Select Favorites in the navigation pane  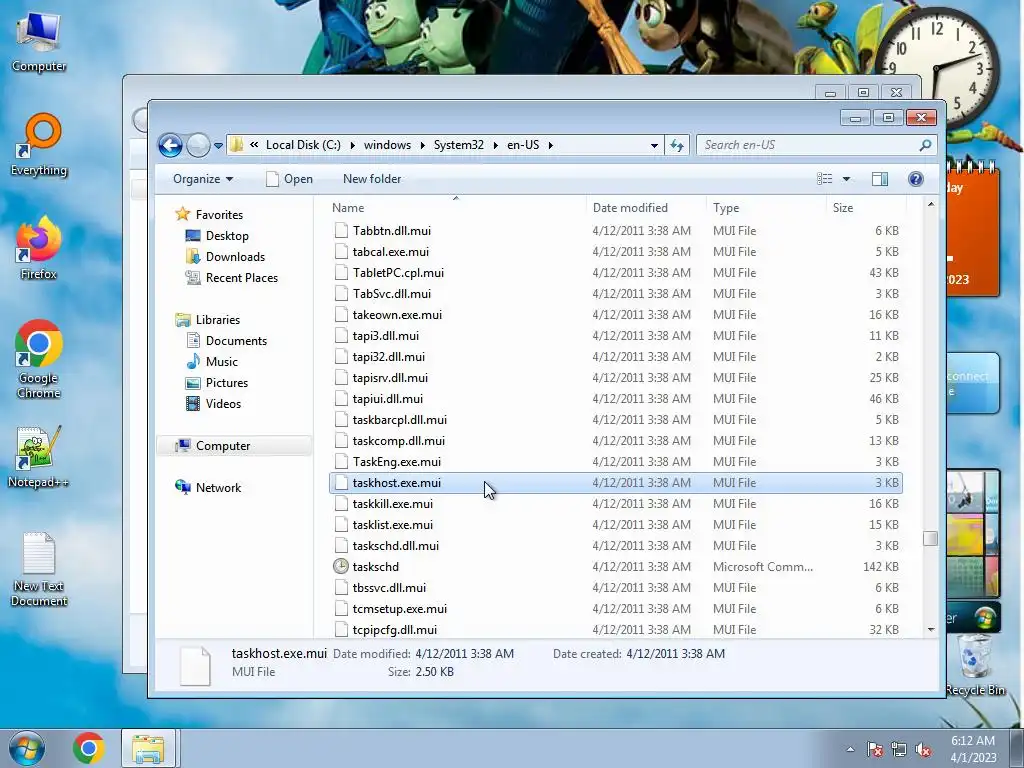coord(219,215)
